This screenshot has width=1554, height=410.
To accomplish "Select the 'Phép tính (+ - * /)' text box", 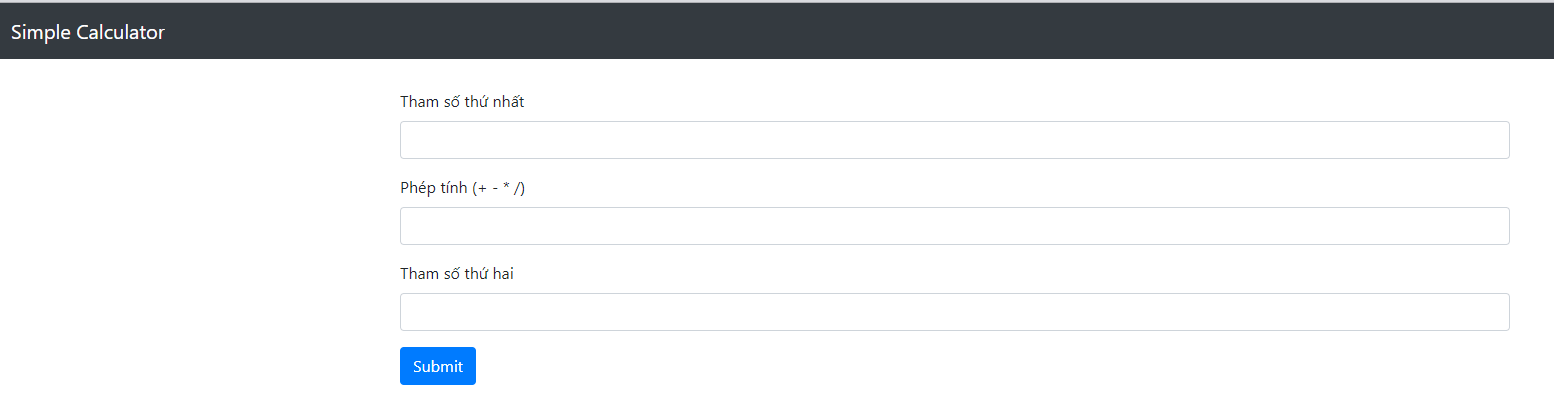I will (x=954, y=226).
